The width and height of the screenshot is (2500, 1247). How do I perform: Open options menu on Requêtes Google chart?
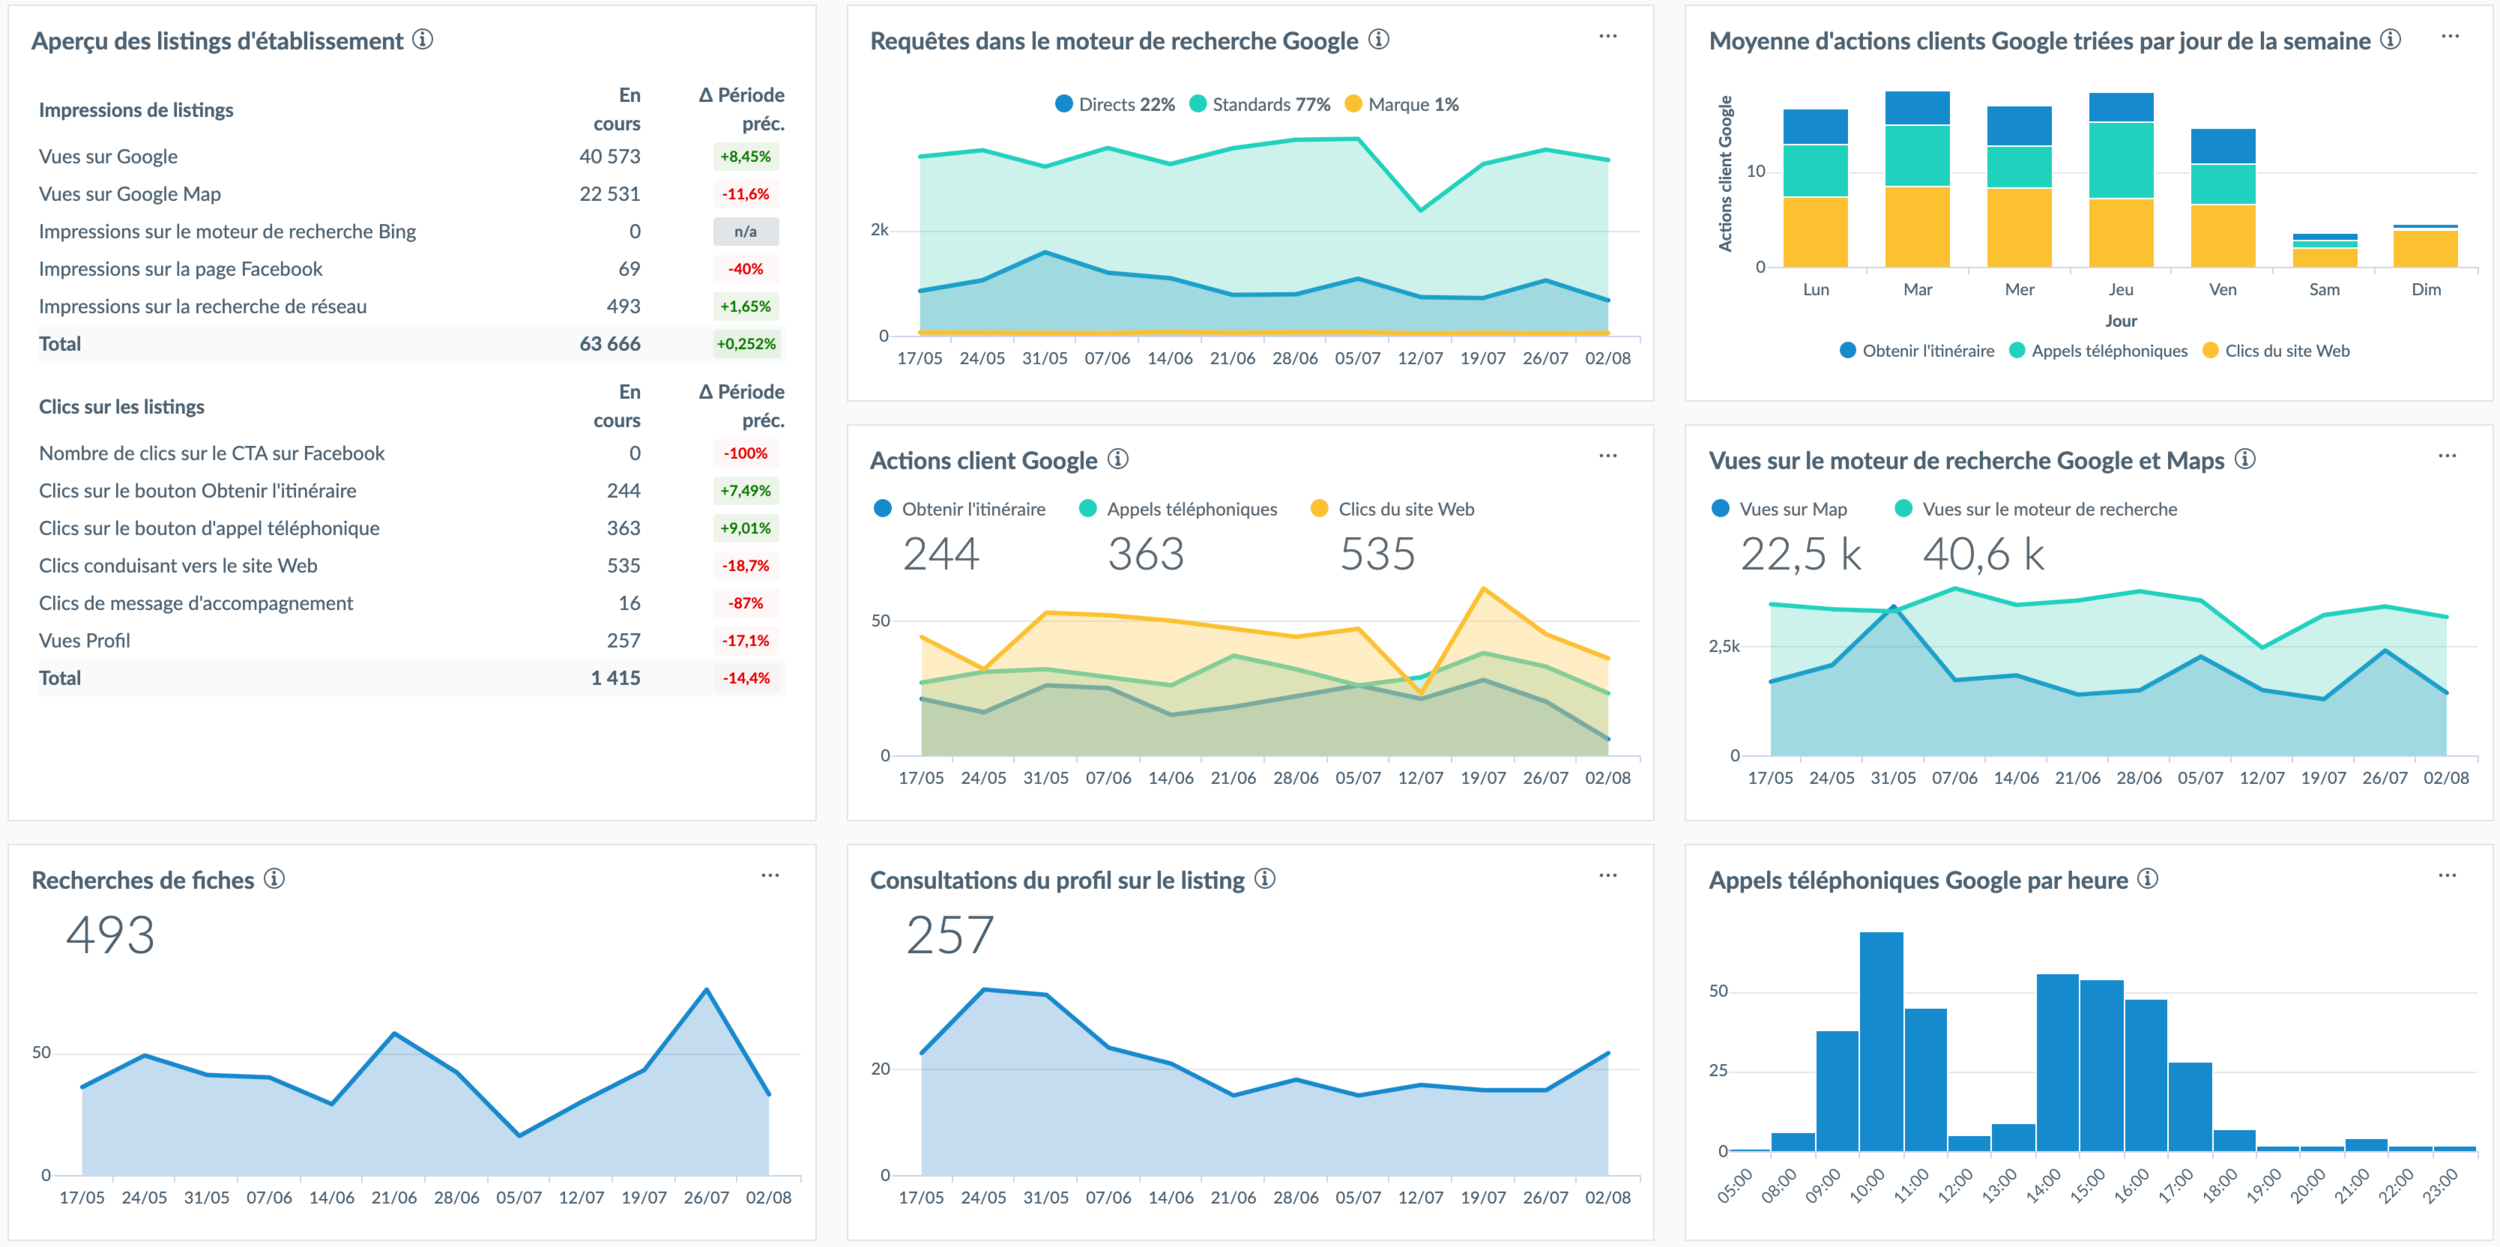coord(1608,37)
